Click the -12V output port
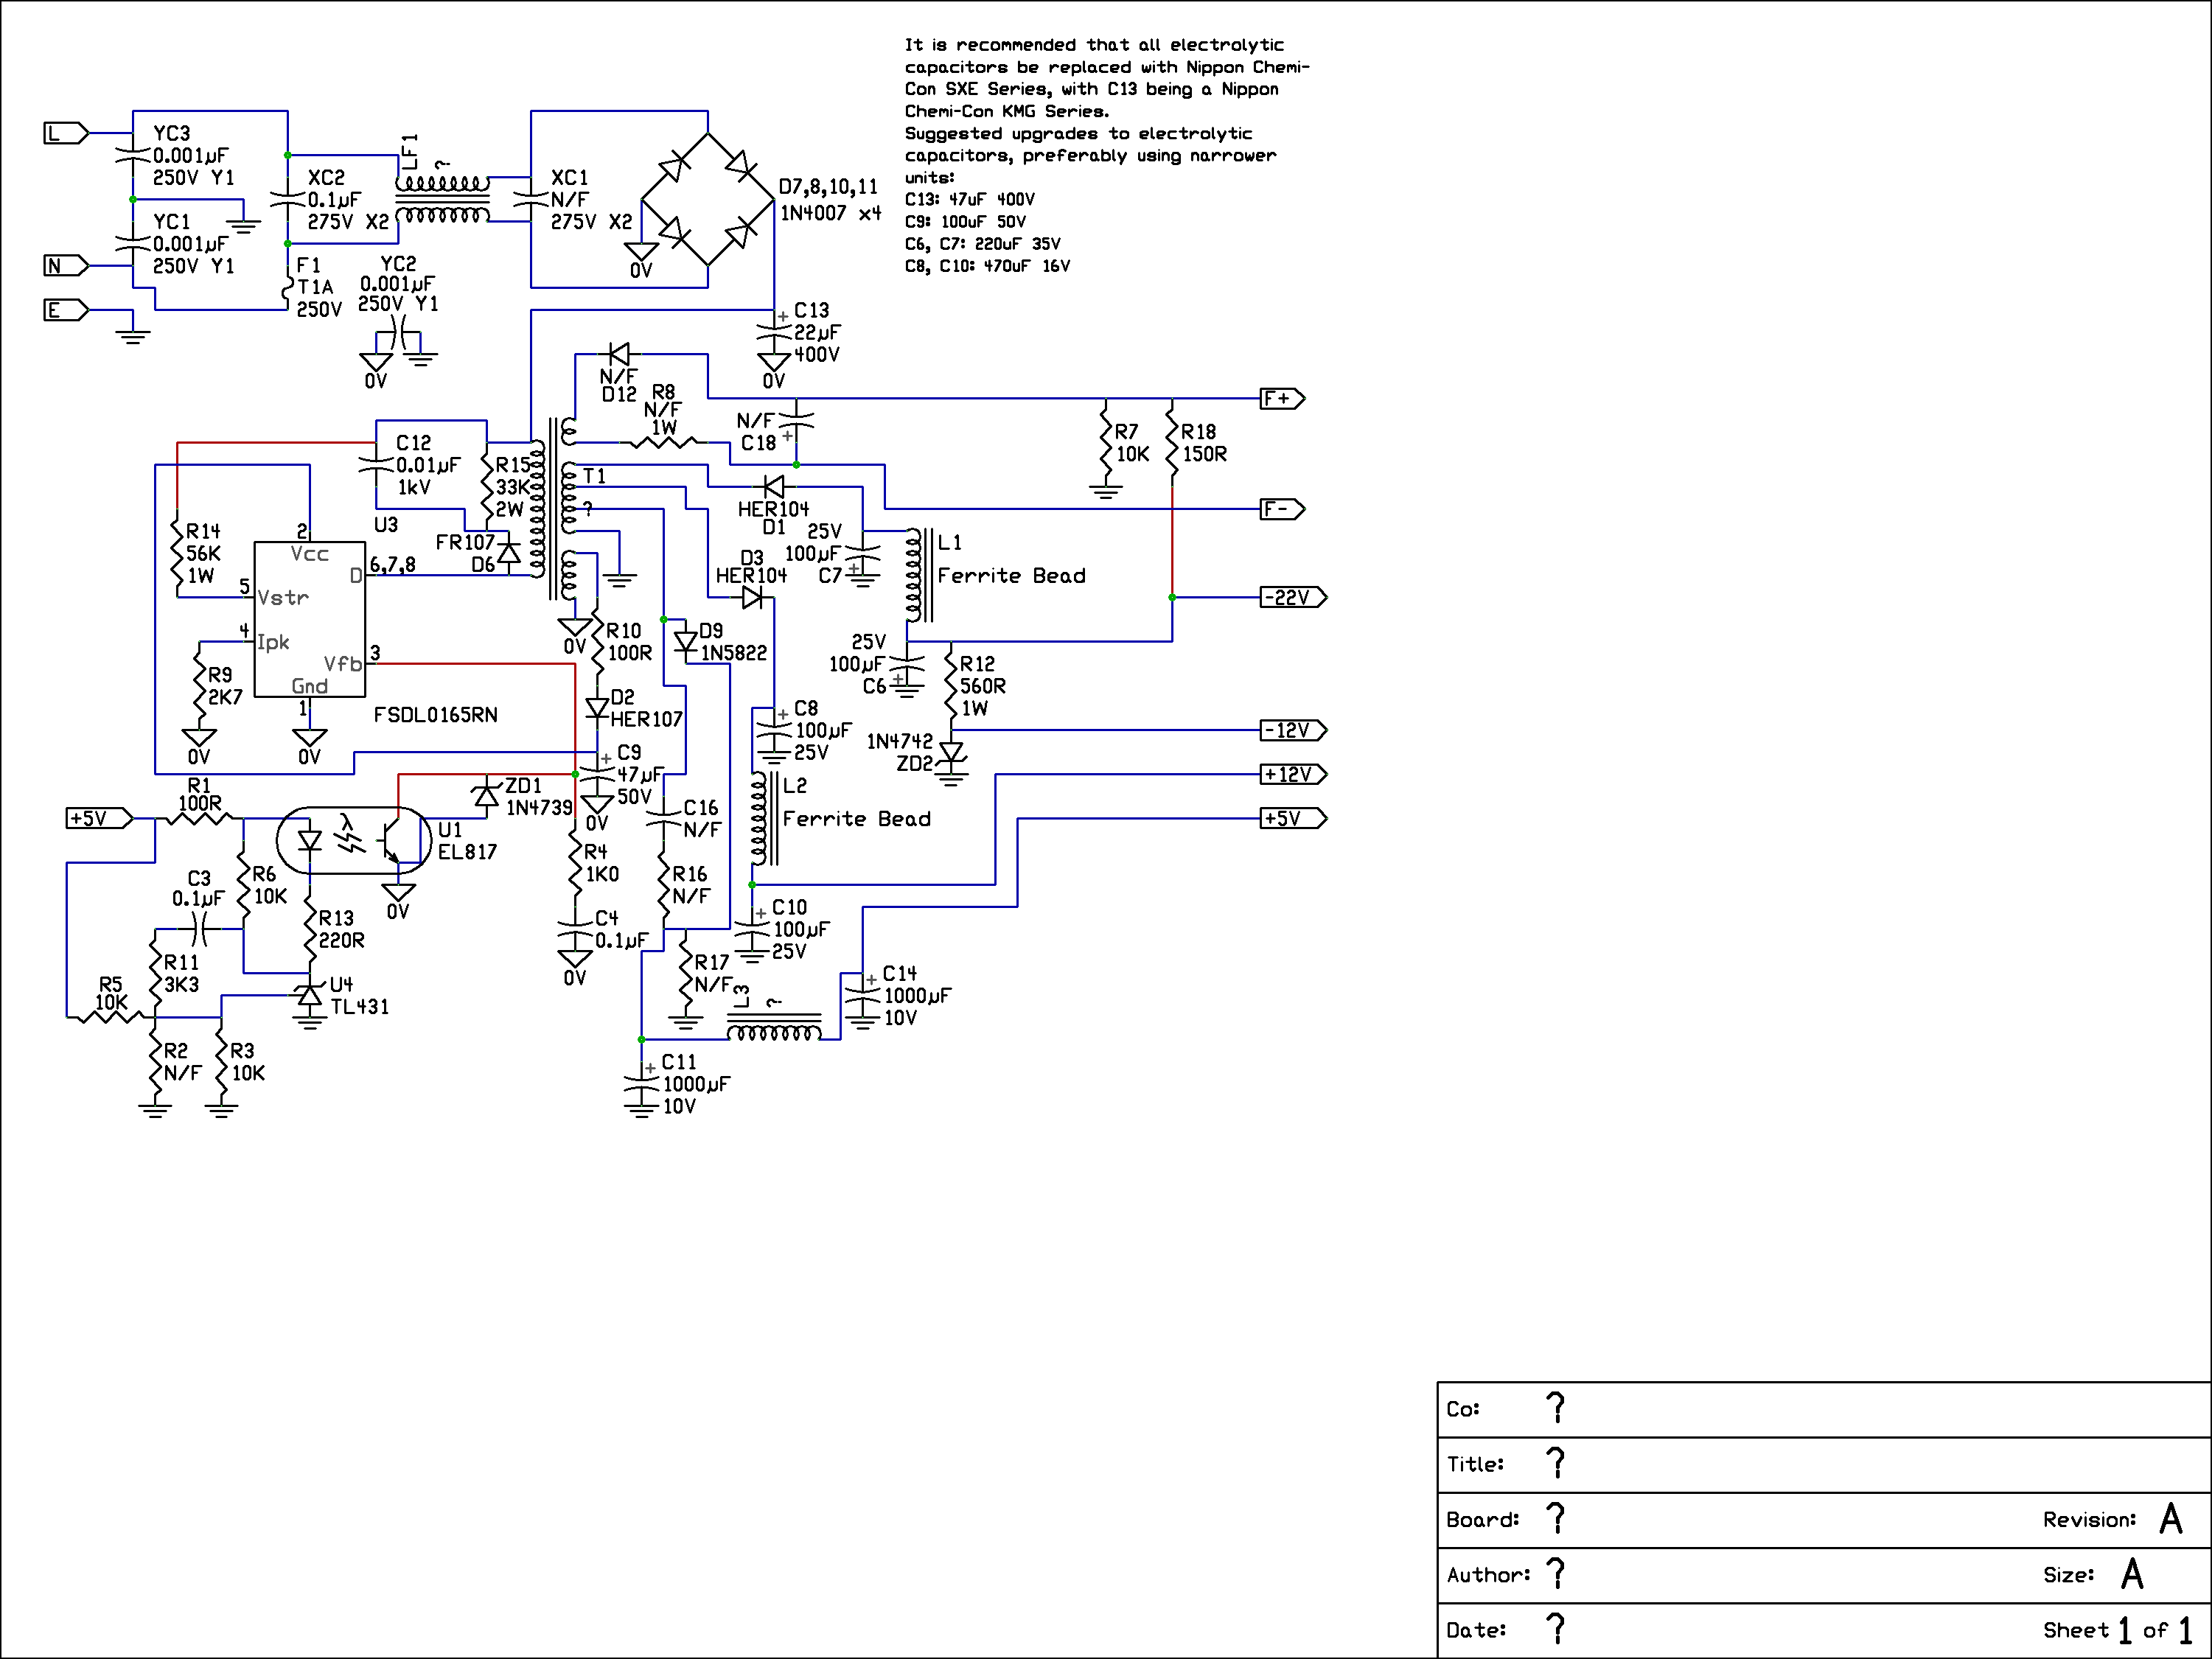The image size is (2212, 1659). (1294, 730)
